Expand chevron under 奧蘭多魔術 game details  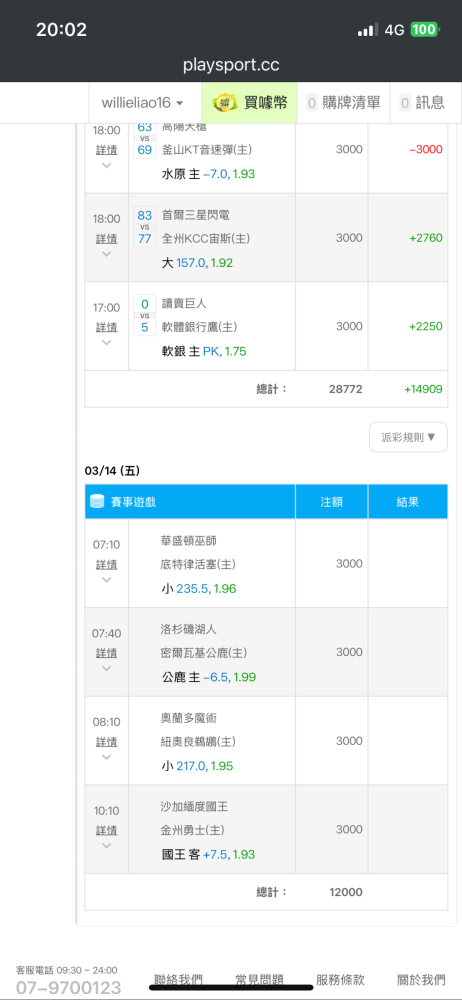(x=107, y=757)
